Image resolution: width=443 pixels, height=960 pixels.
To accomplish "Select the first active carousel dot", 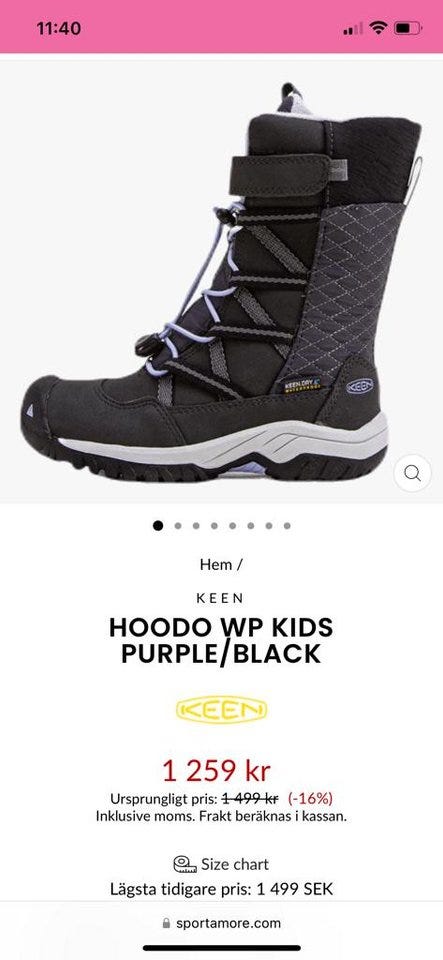I will 158,525.
